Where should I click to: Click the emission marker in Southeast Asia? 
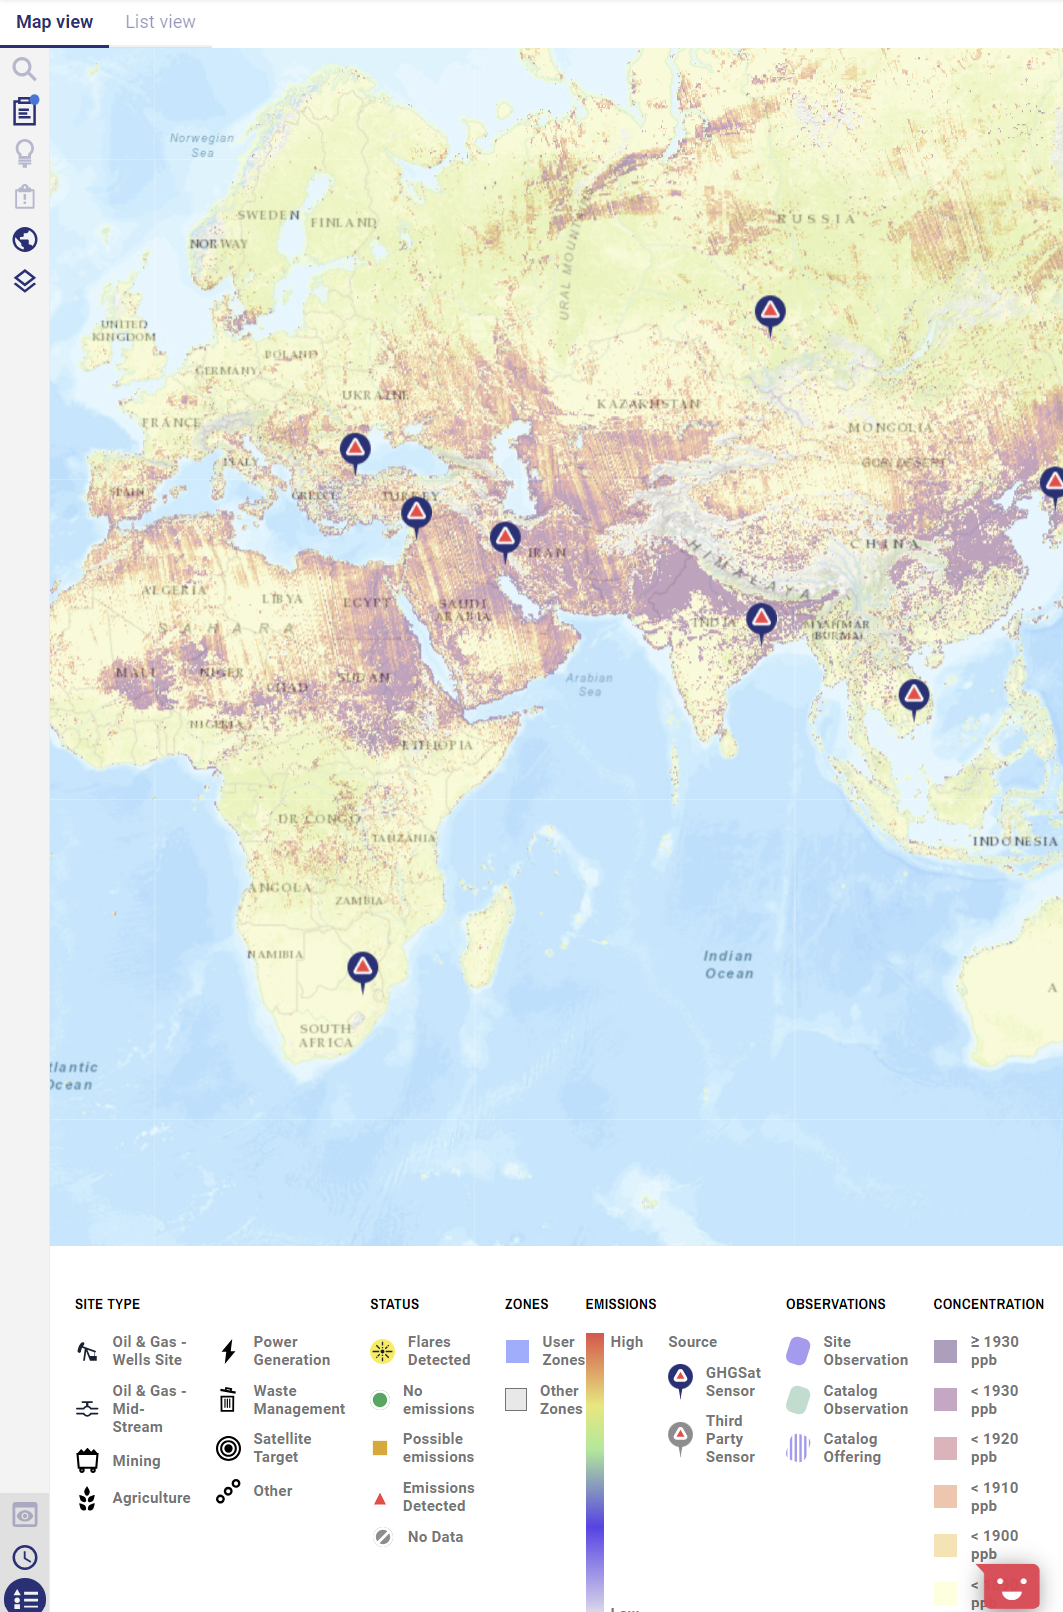coord(913,695)
